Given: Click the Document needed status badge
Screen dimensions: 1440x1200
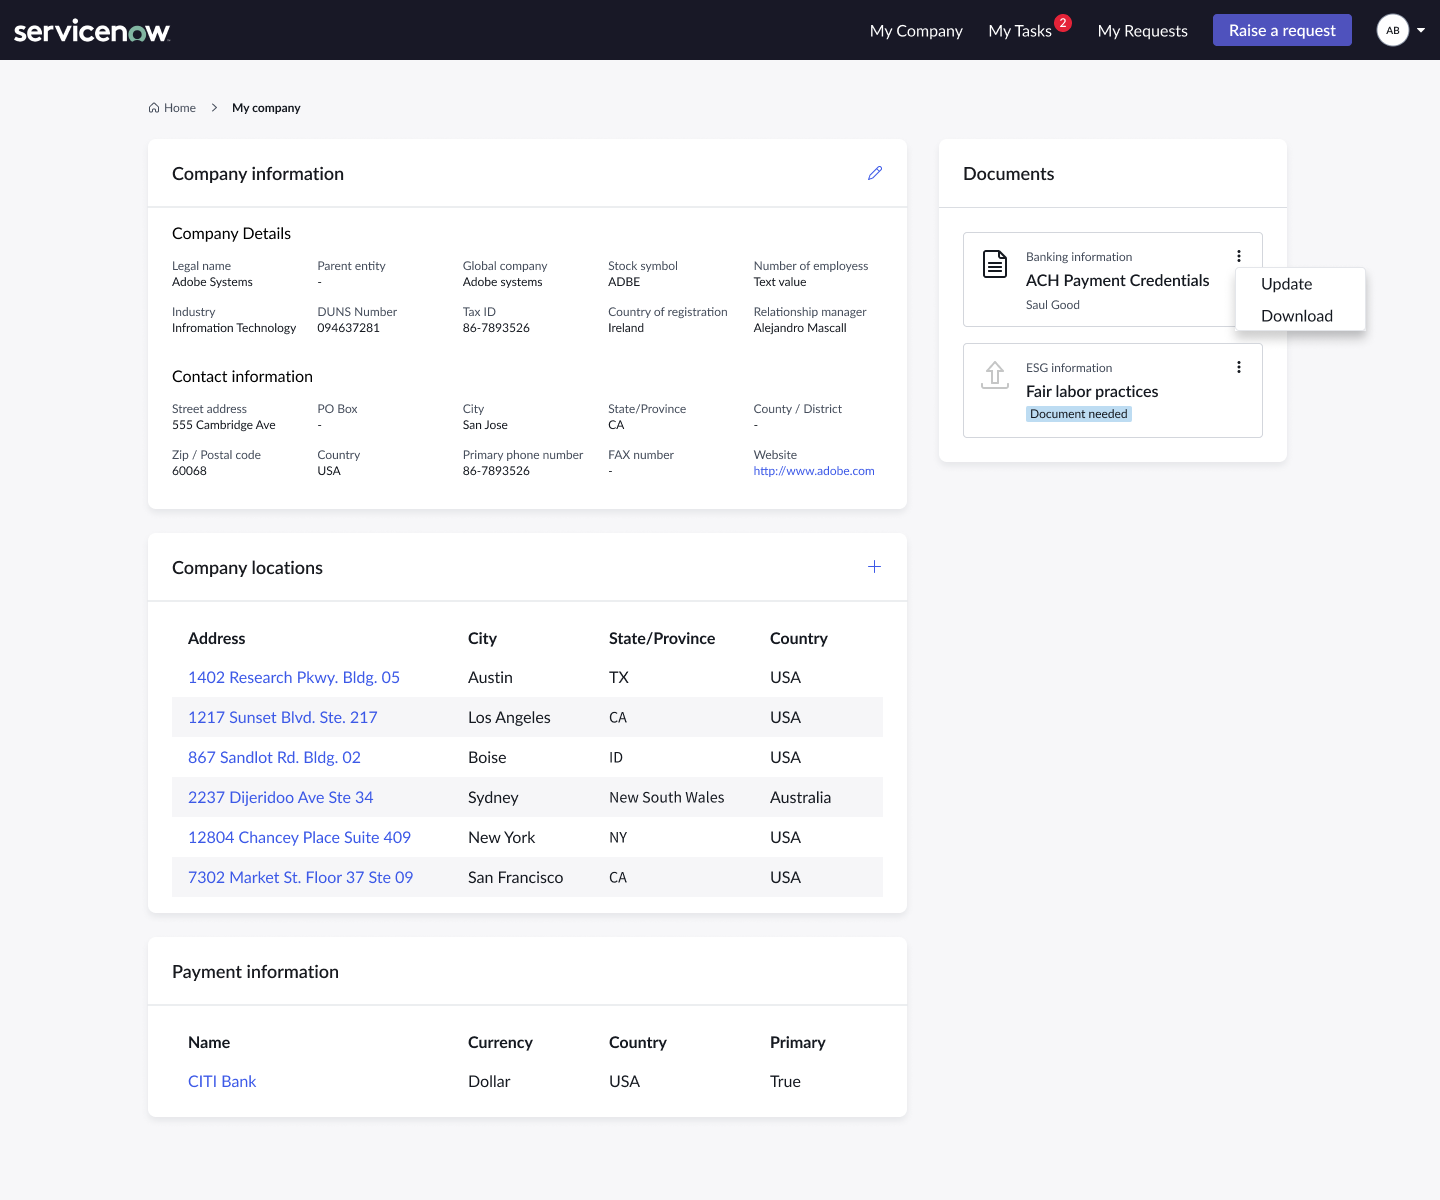Looking at the screenshot, I should 1078,414.
